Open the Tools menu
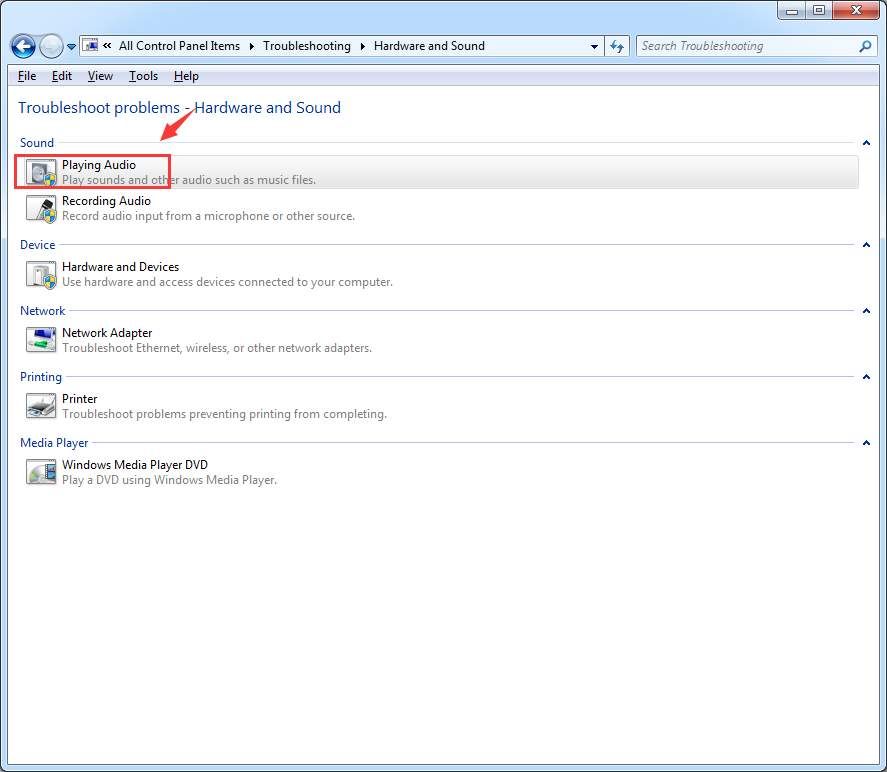The image size is (887, 772). (x=143, y=76)
